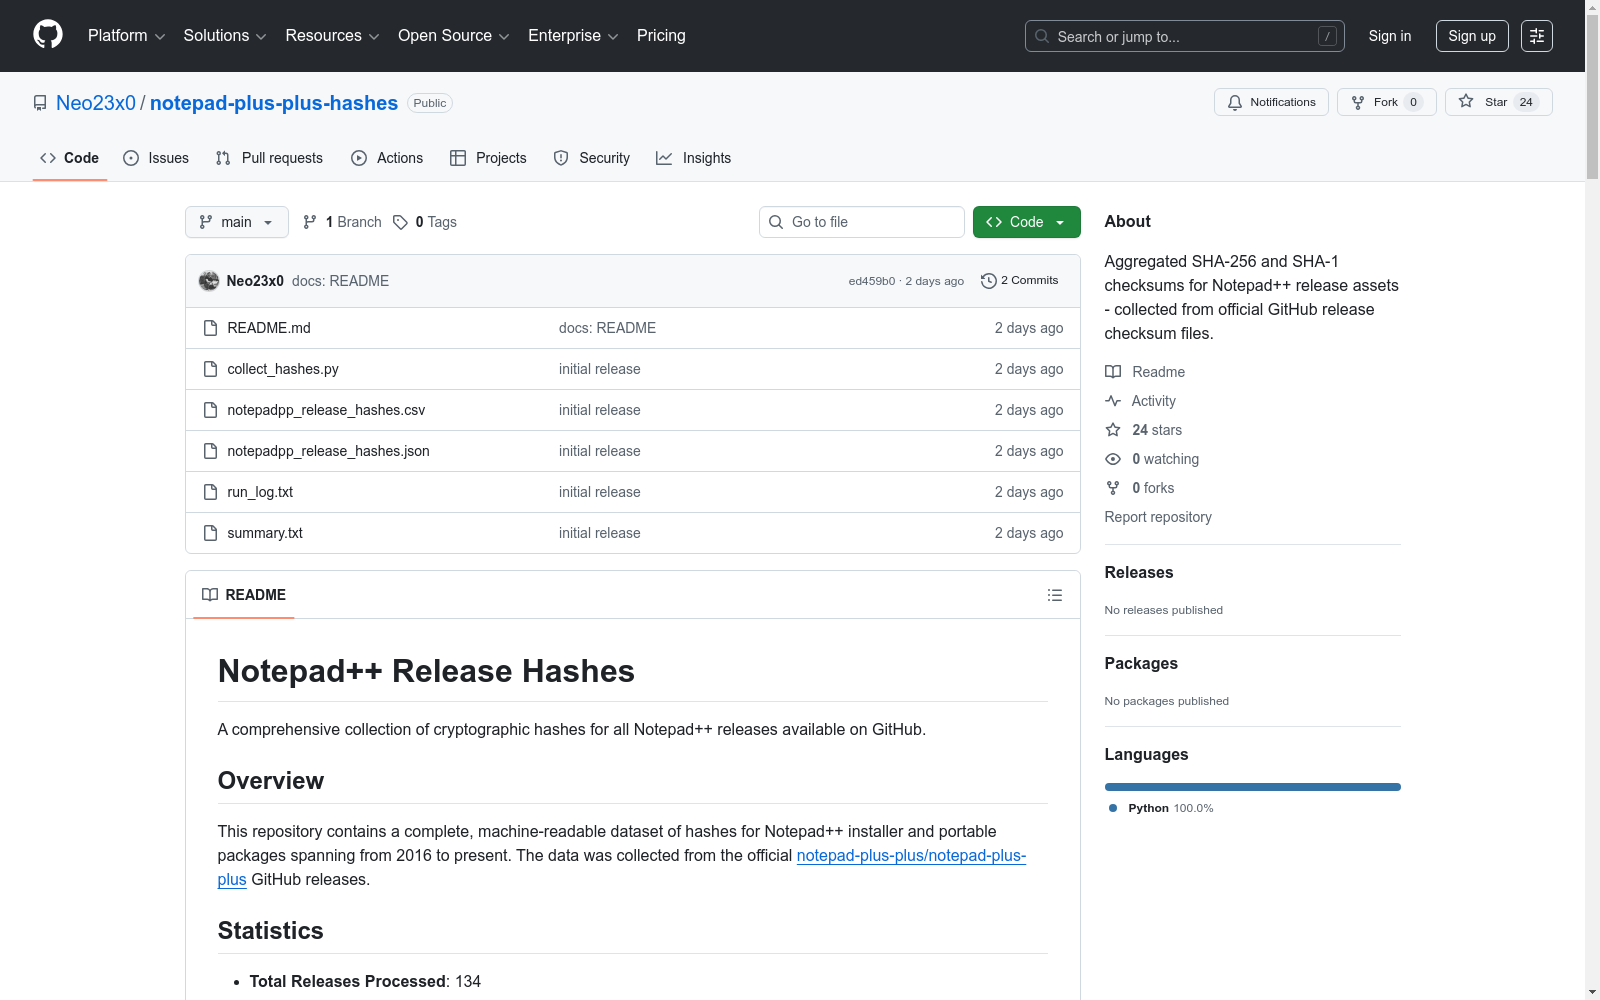Screen dimensions: 1600x1000
Task: Click the Neo23x0 avatar in commit row
Action: click(x=209, y=281)
